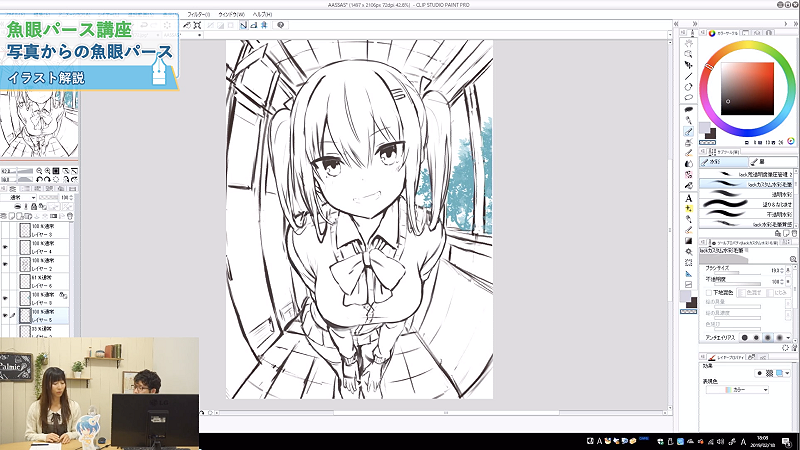
Task: Click the zoom in icon in Navigator
Action: click(47, 171)
